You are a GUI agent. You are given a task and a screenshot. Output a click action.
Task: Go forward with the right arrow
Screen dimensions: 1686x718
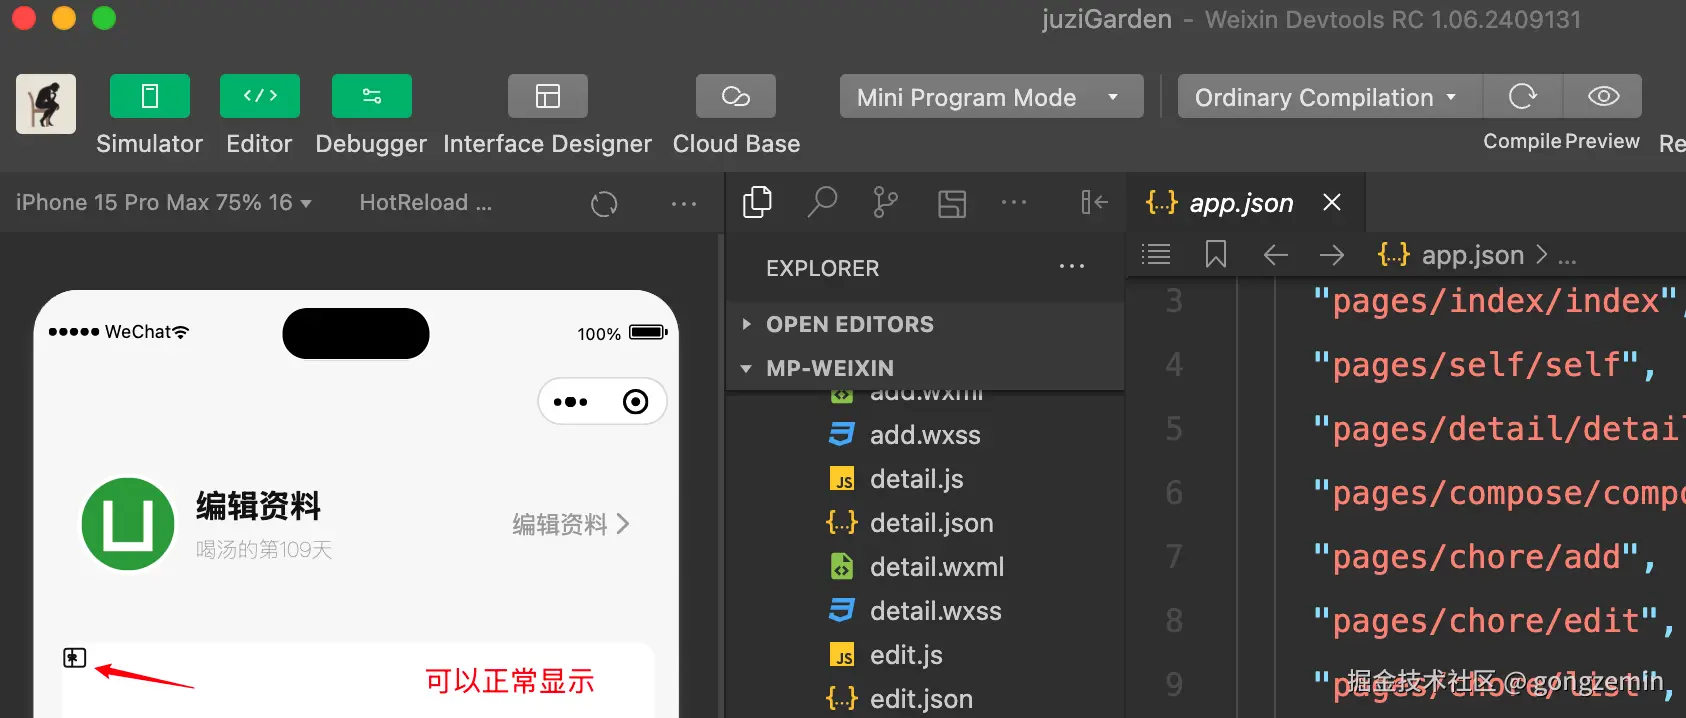pyautogui.click(x=1331, y=255)
